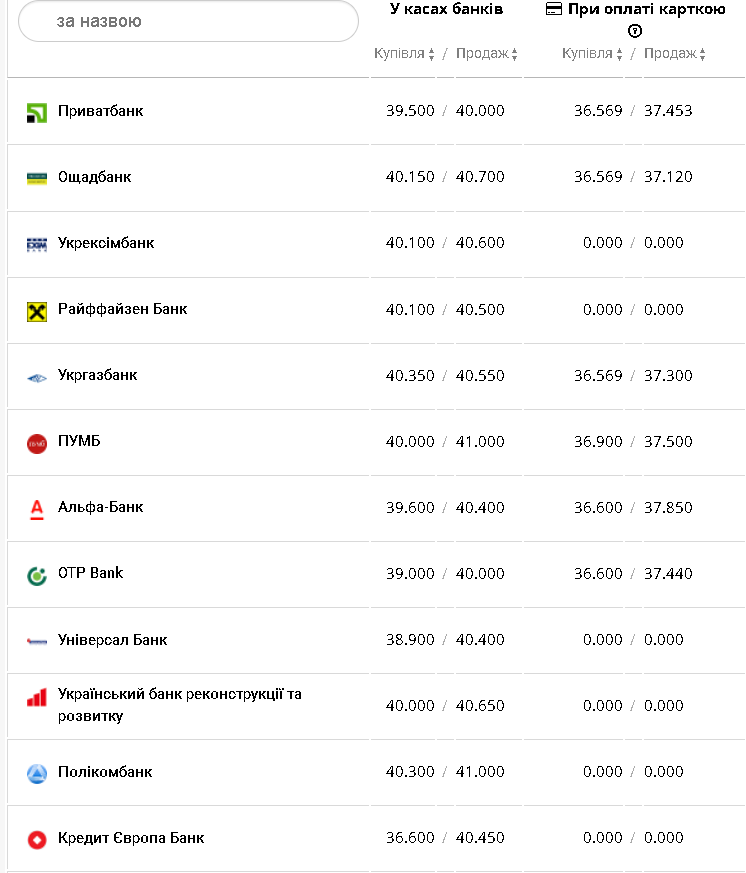The height and width of the screenshot is (873, 746).
Task: Open the Укргазбанк bank link
Action: tap(98, 375)
